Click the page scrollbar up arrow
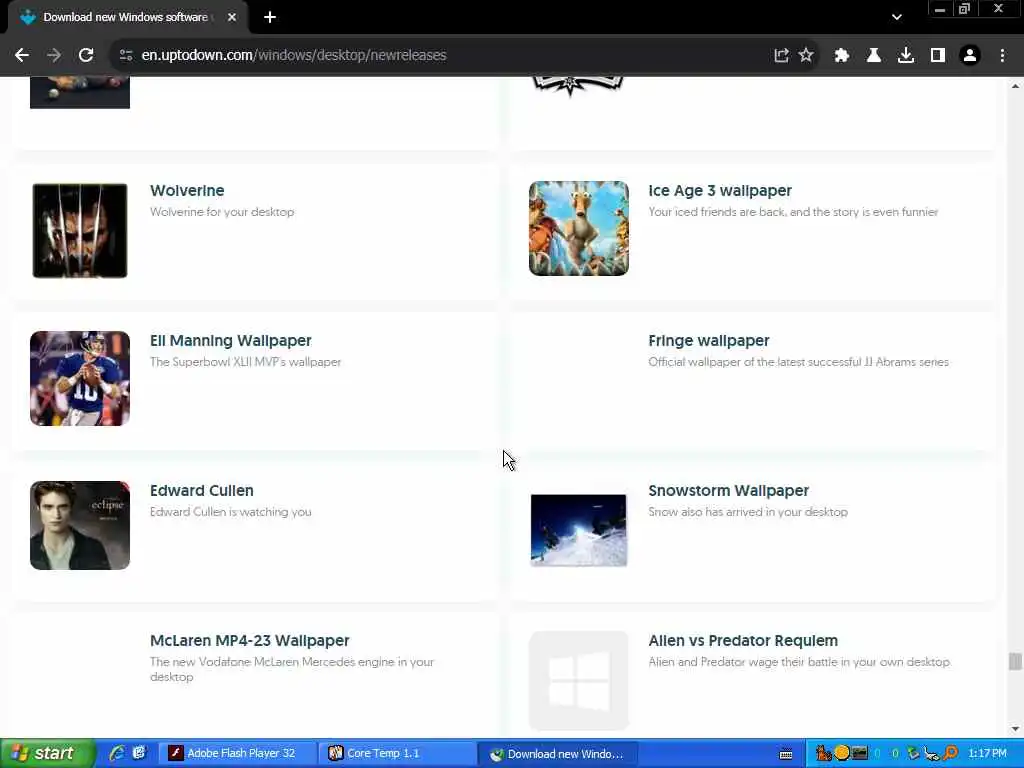 coord(1015,86)
